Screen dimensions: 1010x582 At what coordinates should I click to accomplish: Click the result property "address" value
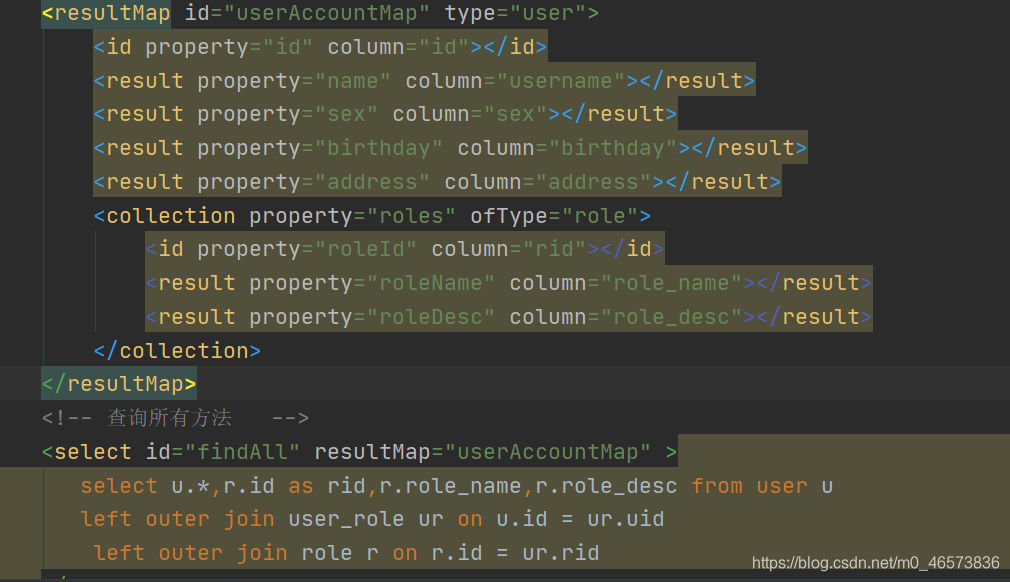click(x=372, y=182)
